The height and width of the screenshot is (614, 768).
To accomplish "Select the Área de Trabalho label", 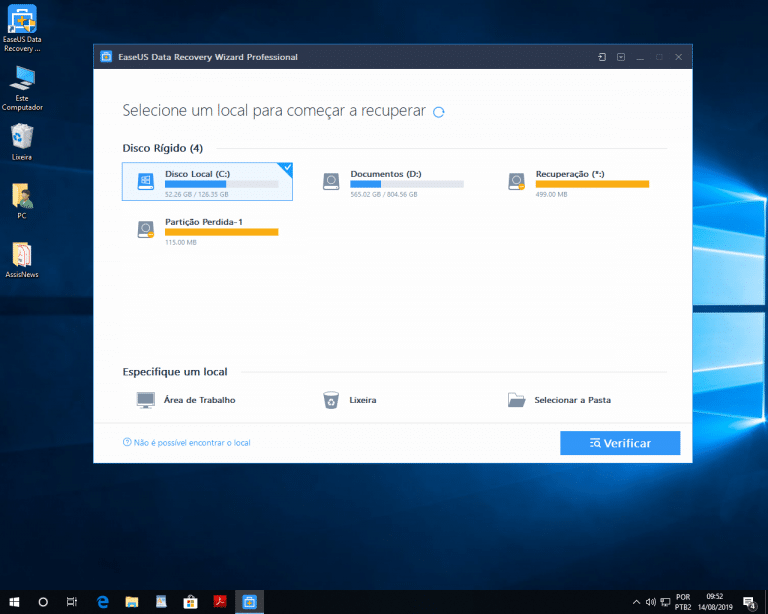I will click(199, 400).
